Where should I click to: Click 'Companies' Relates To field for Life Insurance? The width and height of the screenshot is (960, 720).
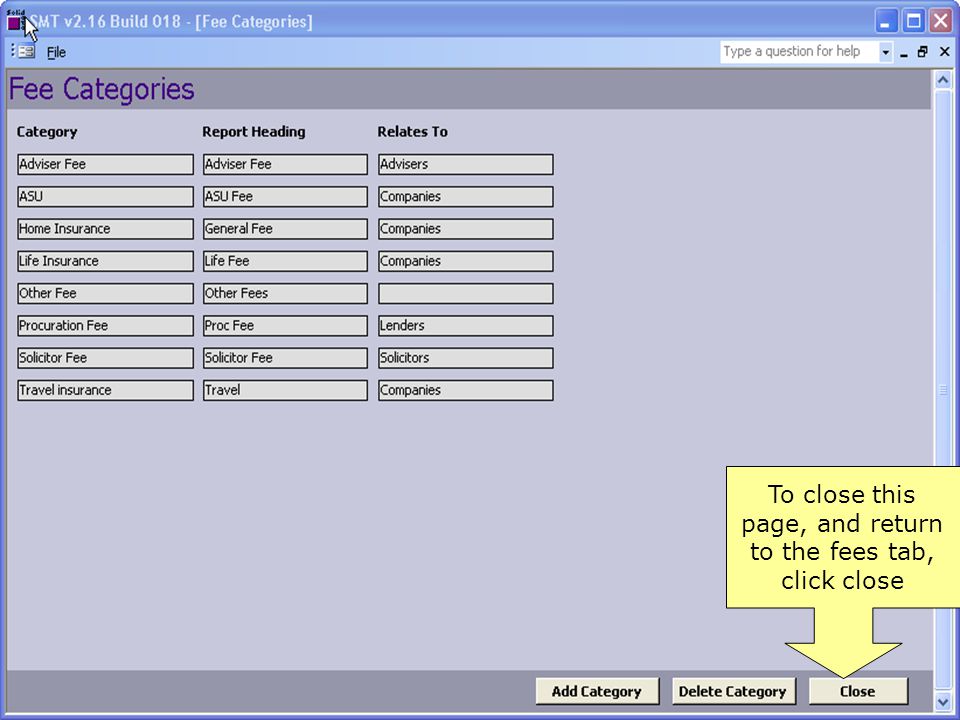tap(466, 261)
